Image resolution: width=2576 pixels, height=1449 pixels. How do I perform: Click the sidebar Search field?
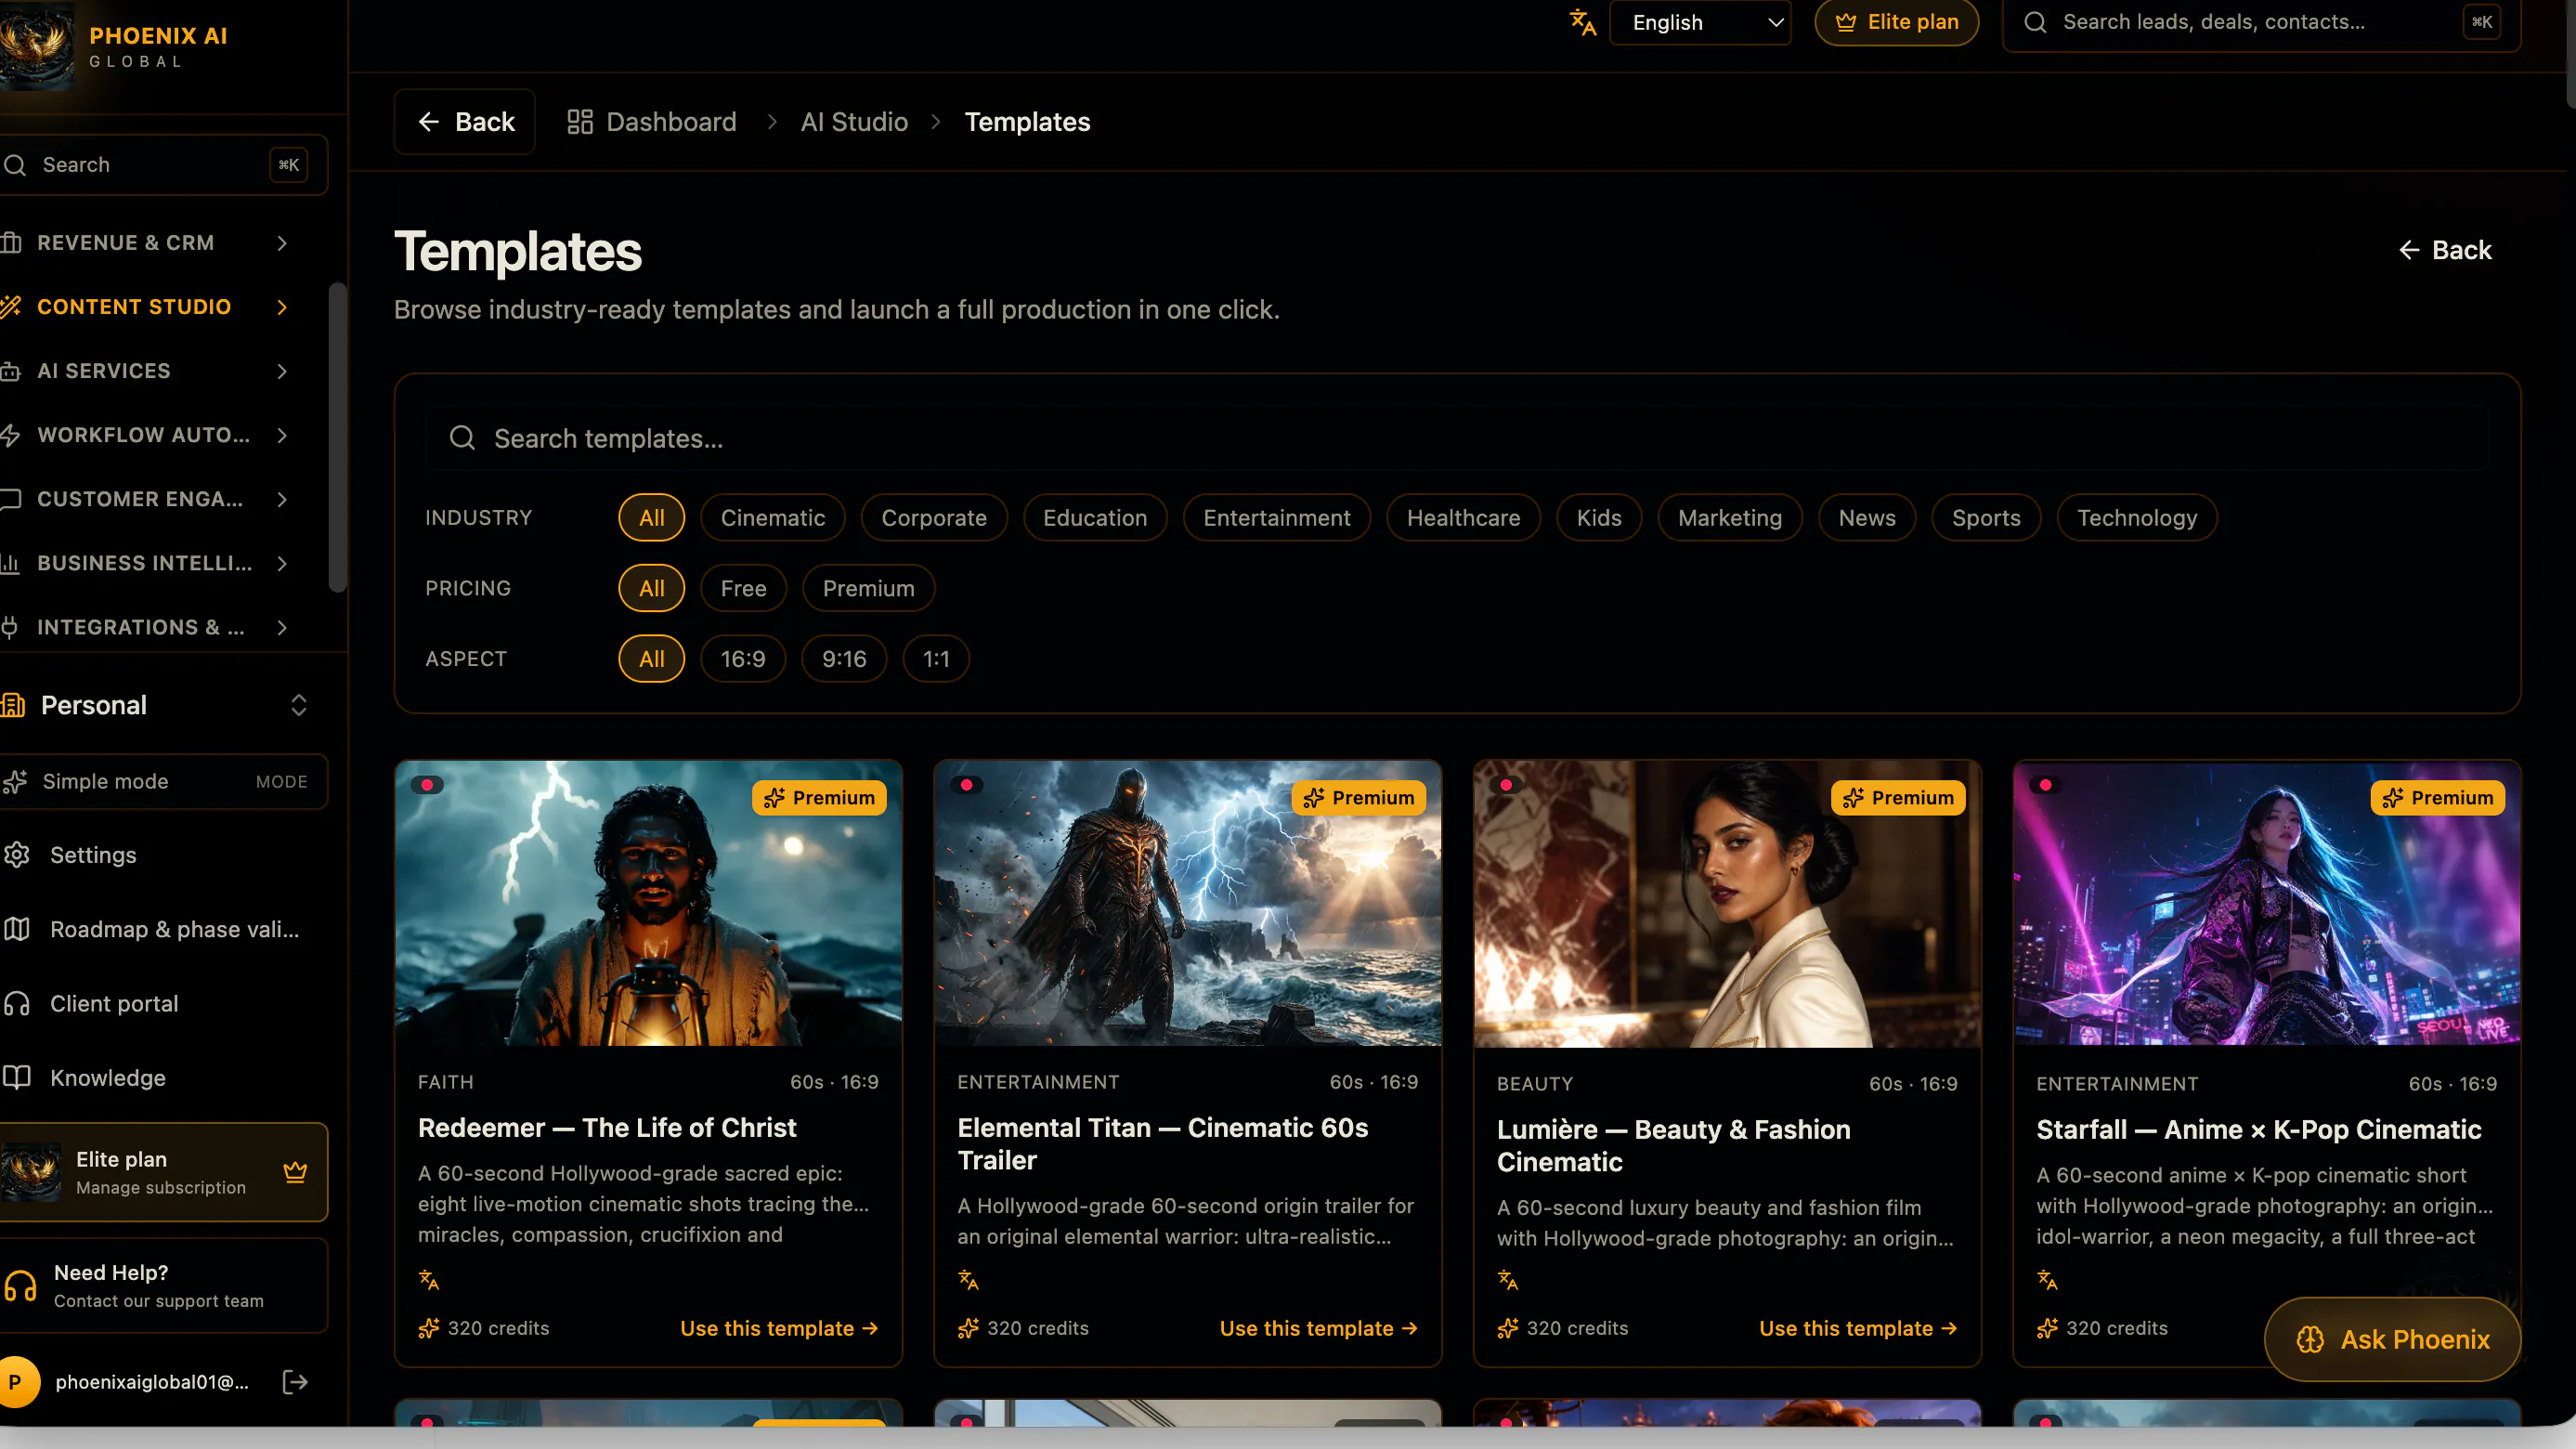pos(164,165)
